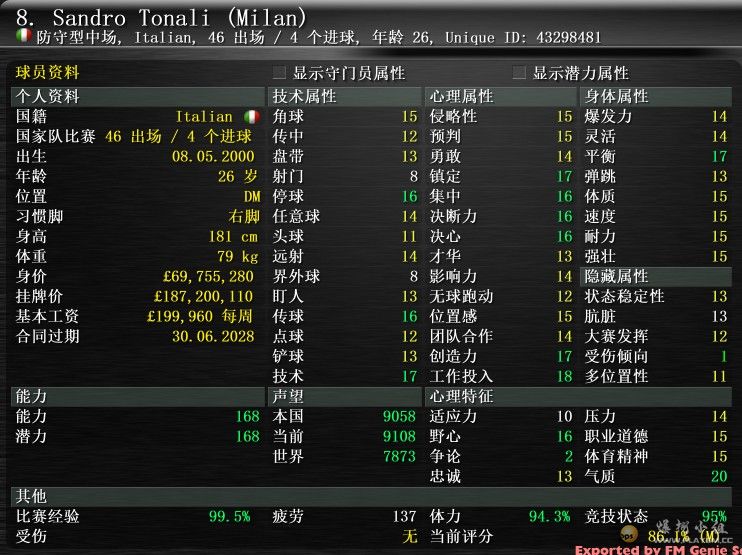The width and height of the screenshot is (742, 555).
Task: Click the 个人资料 section header
Action: (48, 97)
